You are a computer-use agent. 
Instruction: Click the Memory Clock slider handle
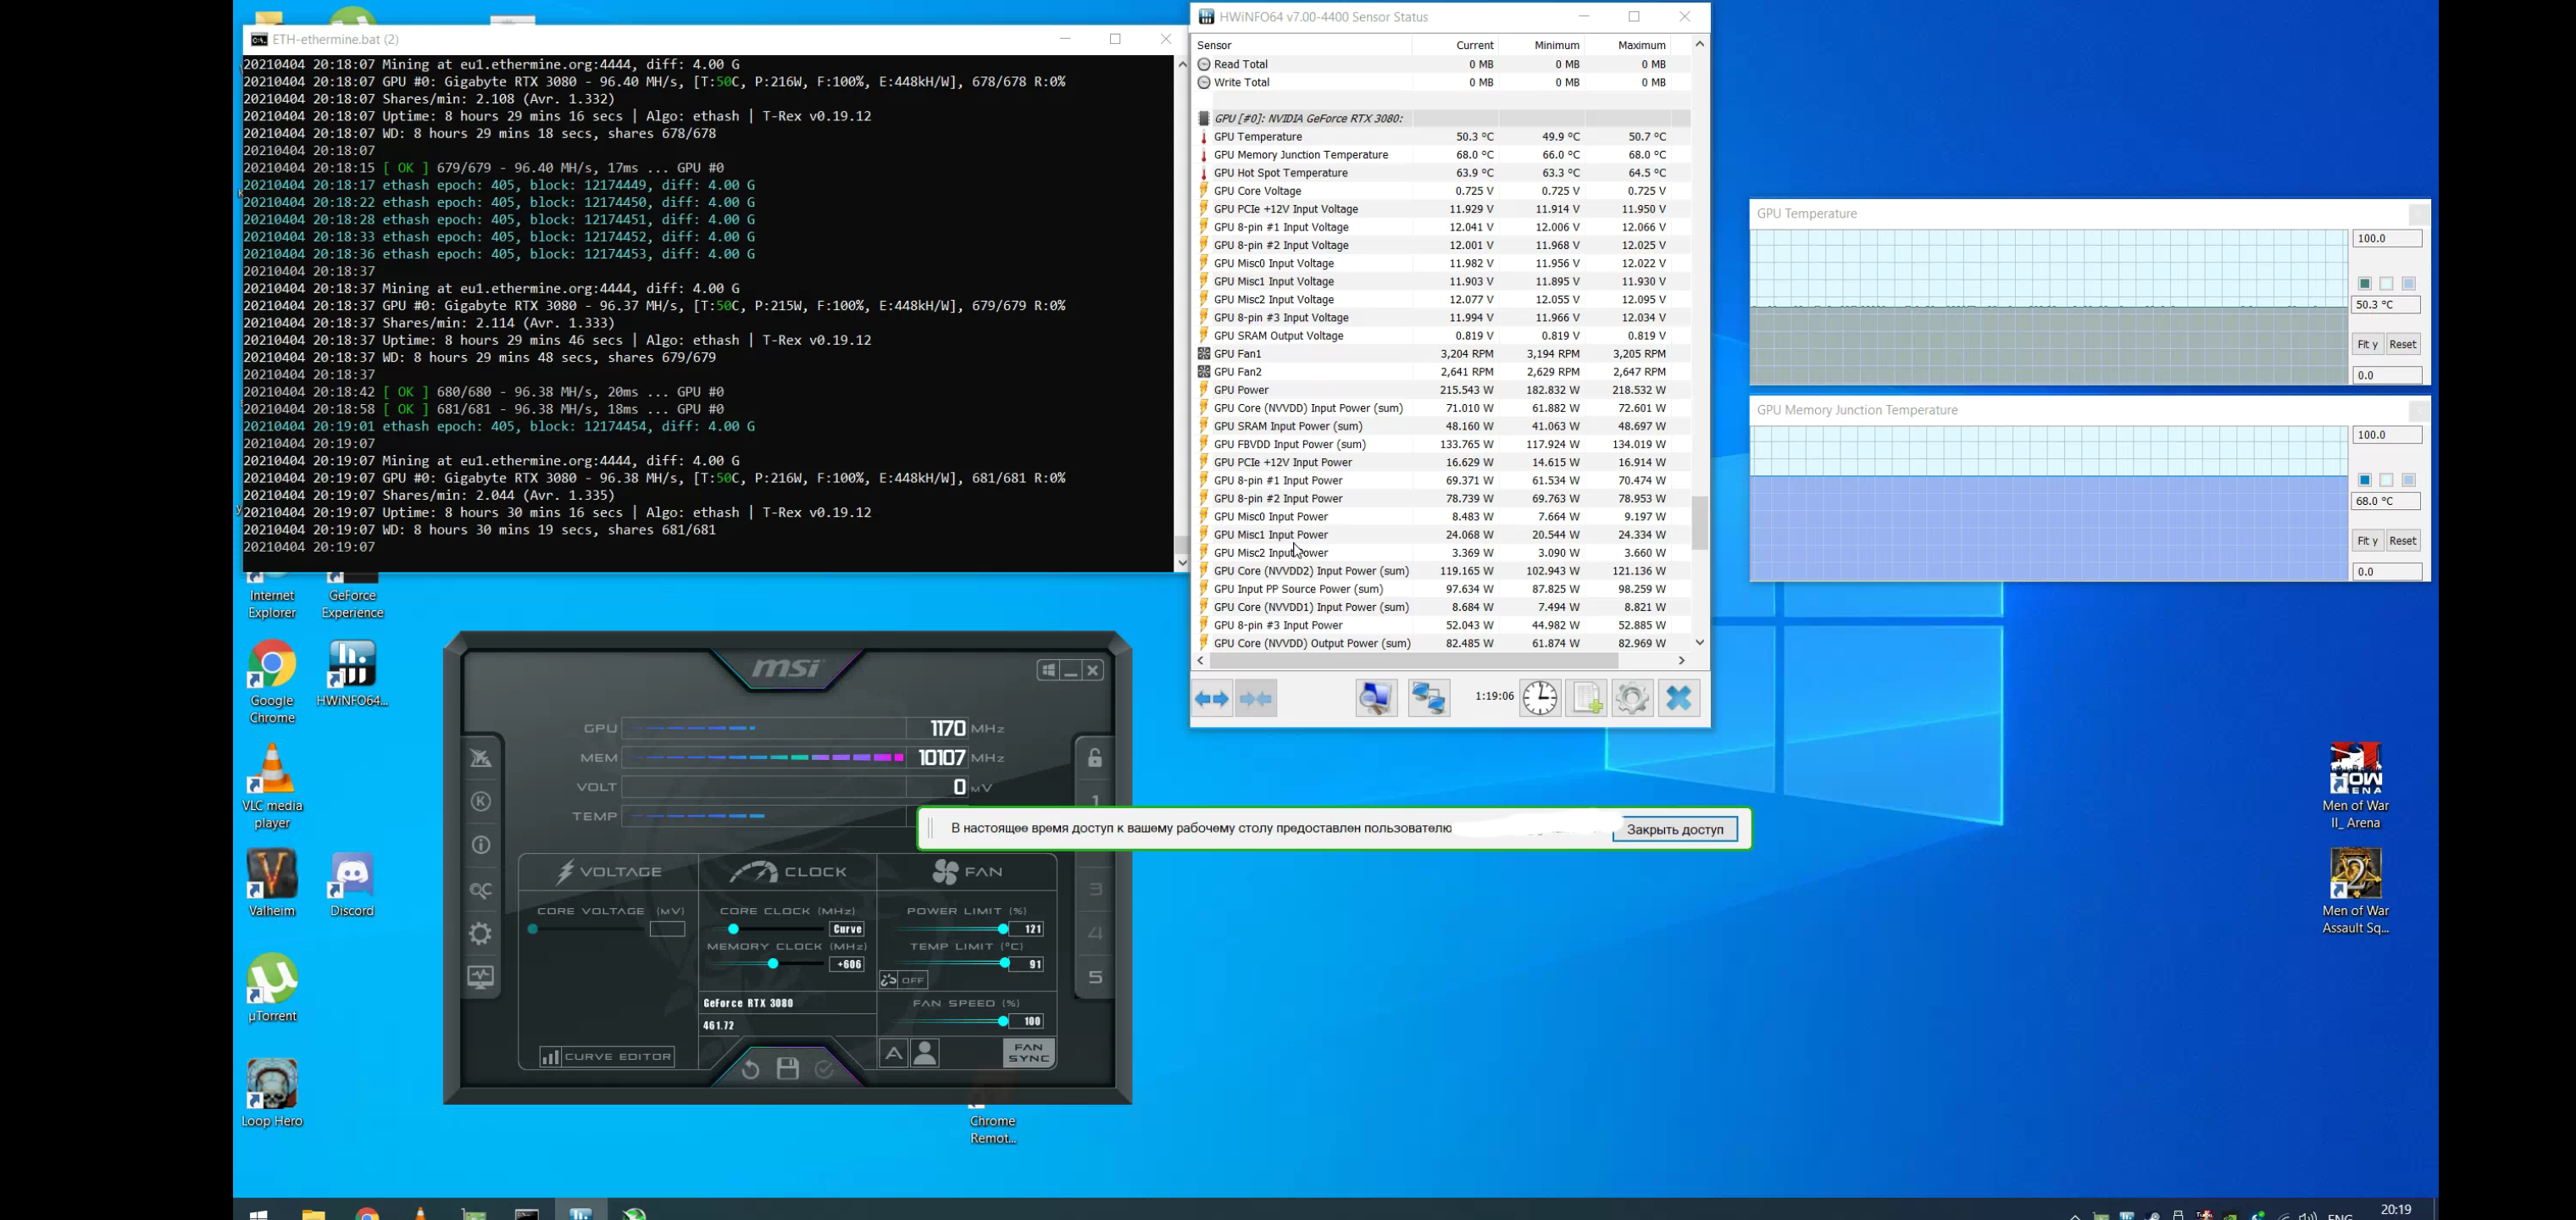tap(773, 964)
